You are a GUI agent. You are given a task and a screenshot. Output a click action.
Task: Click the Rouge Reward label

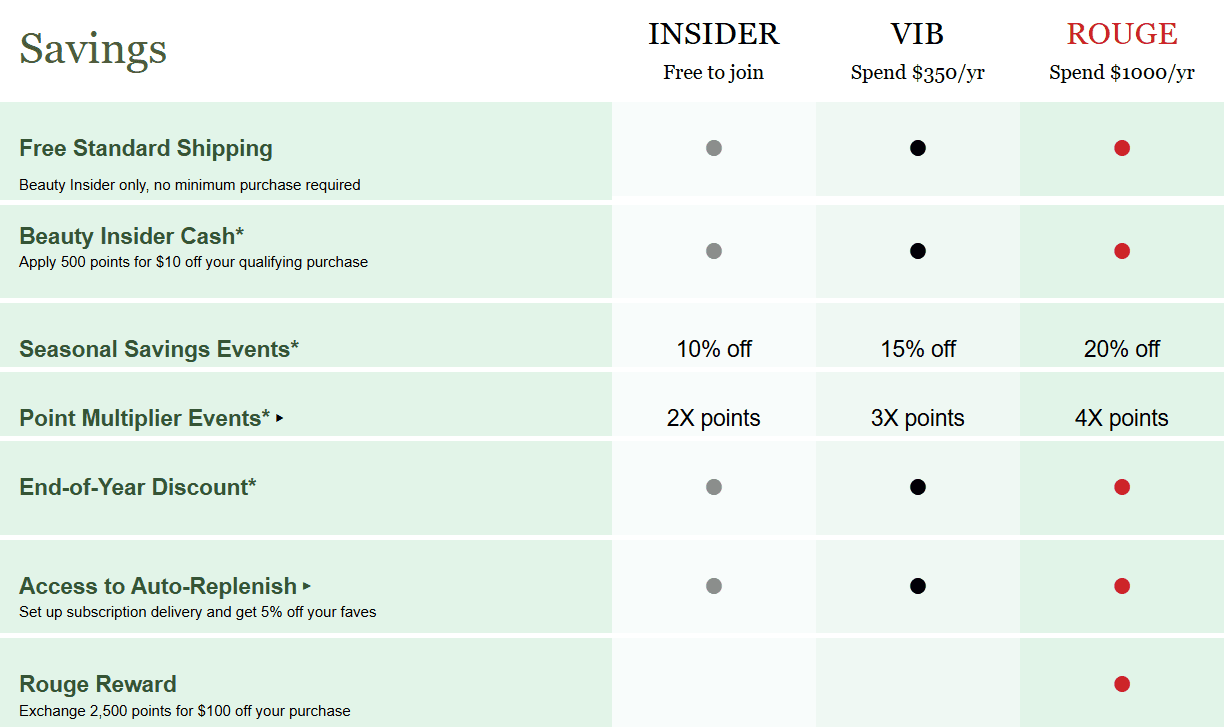pyautogui.click(x=98, y=684)
